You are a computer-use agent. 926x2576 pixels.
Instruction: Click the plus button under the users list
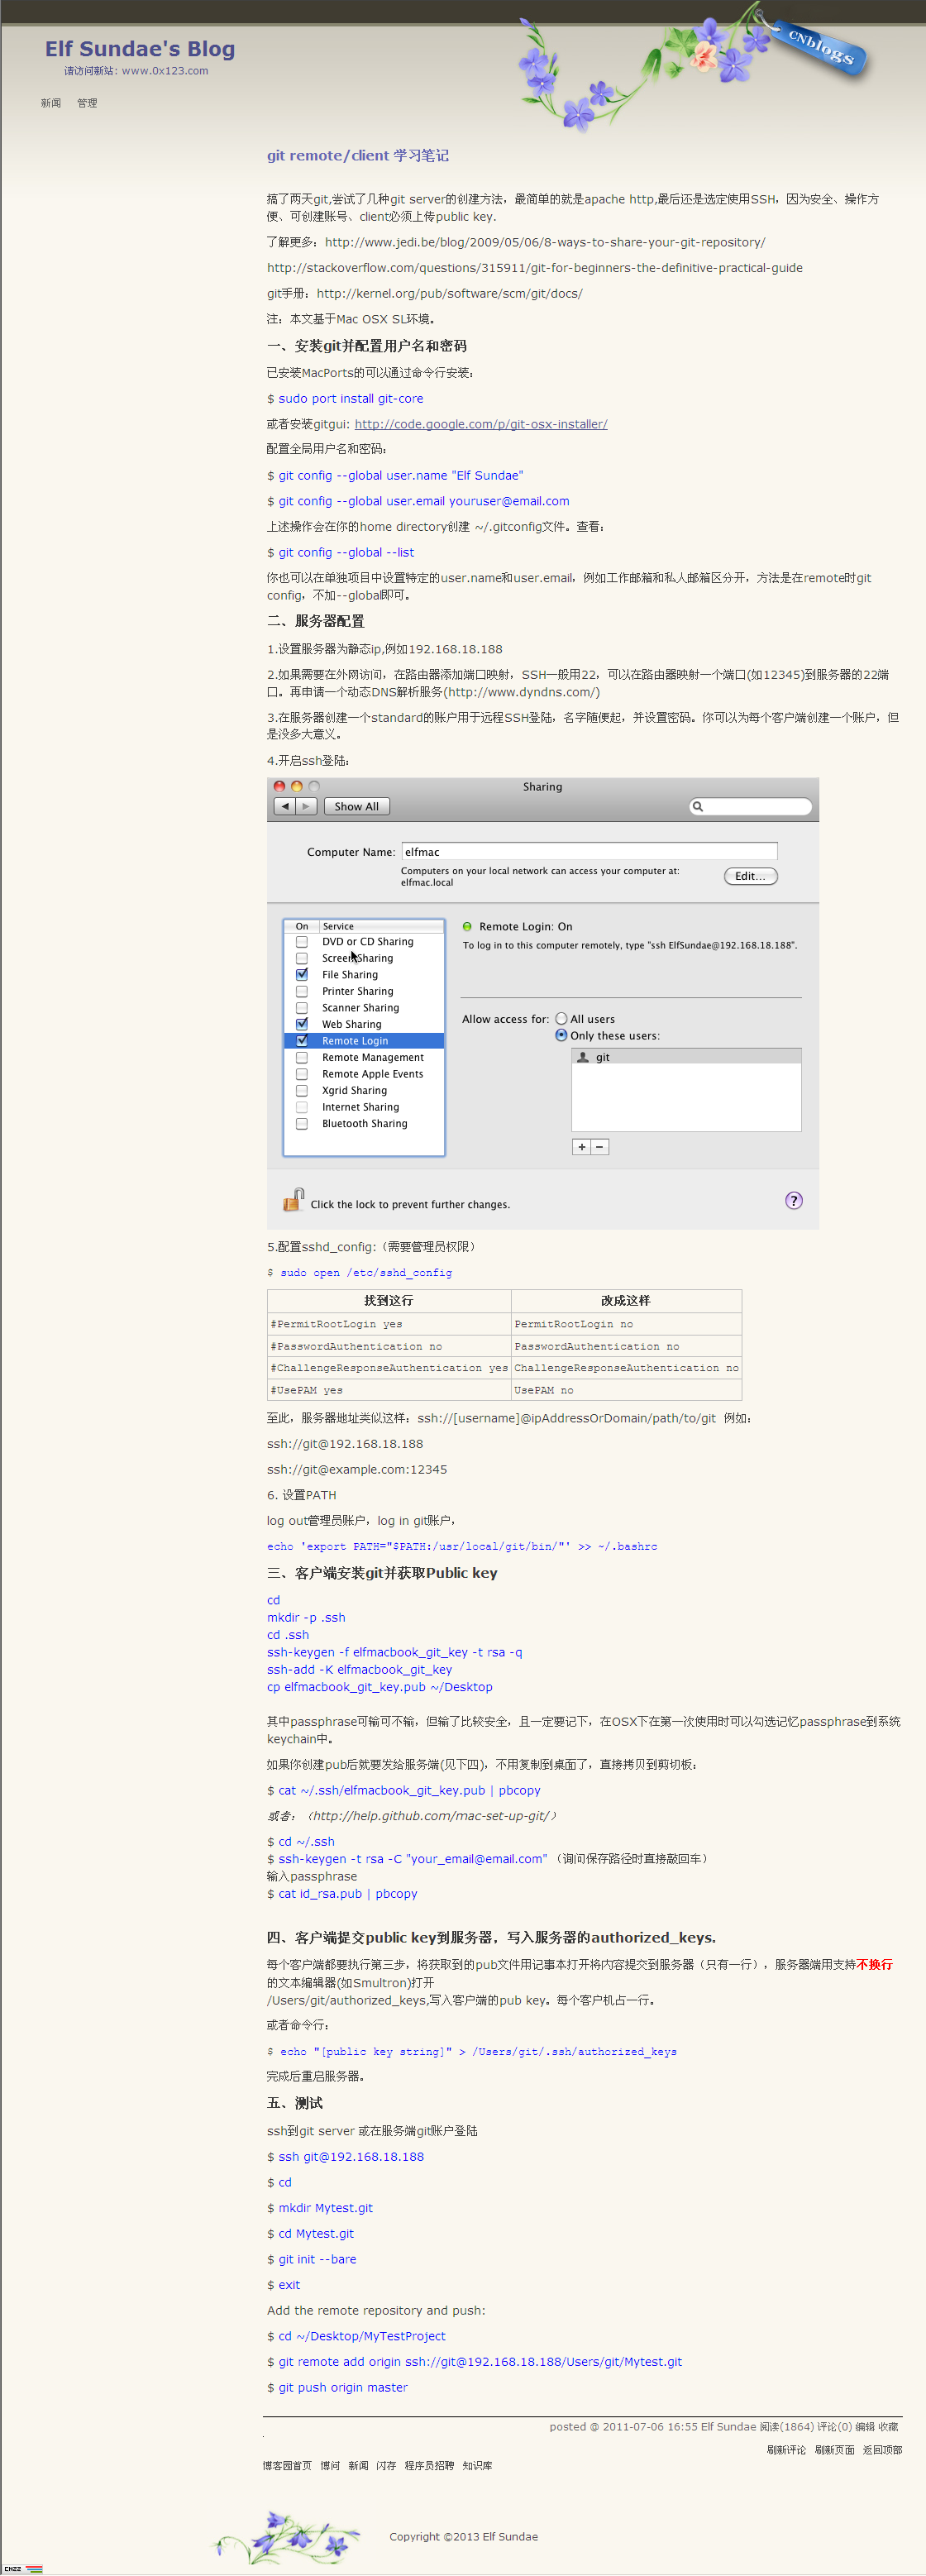[x=581, y=1147]
